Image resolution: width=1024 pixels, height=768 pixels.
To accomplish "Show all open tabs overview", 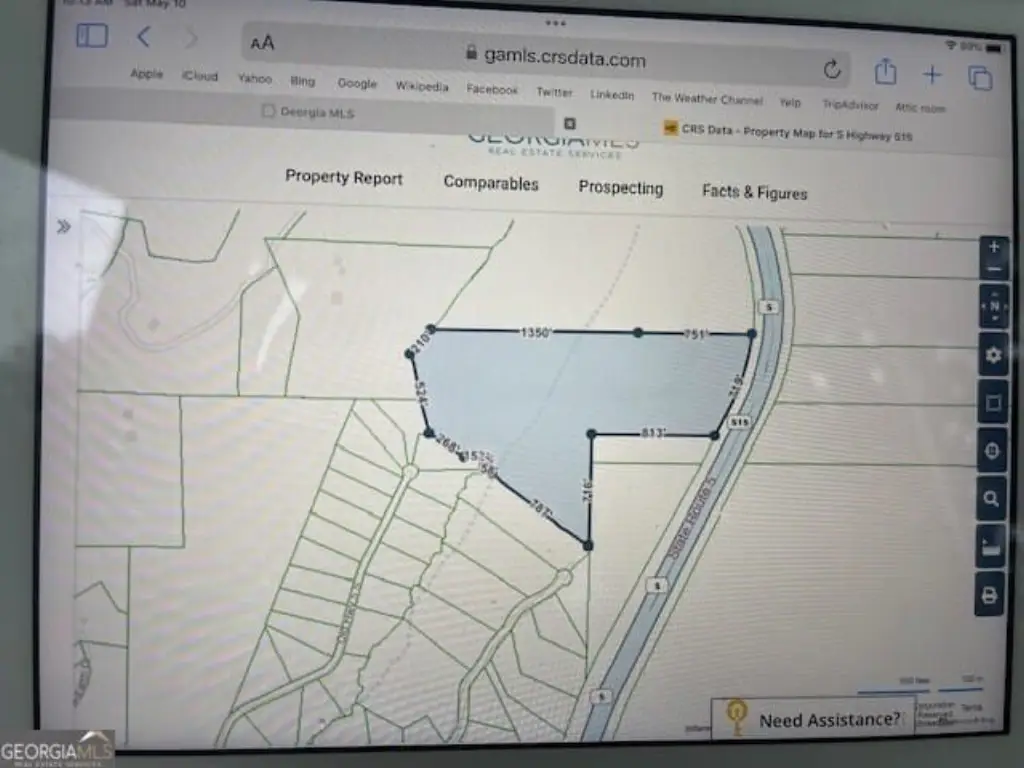I will (x=979, y=77).
